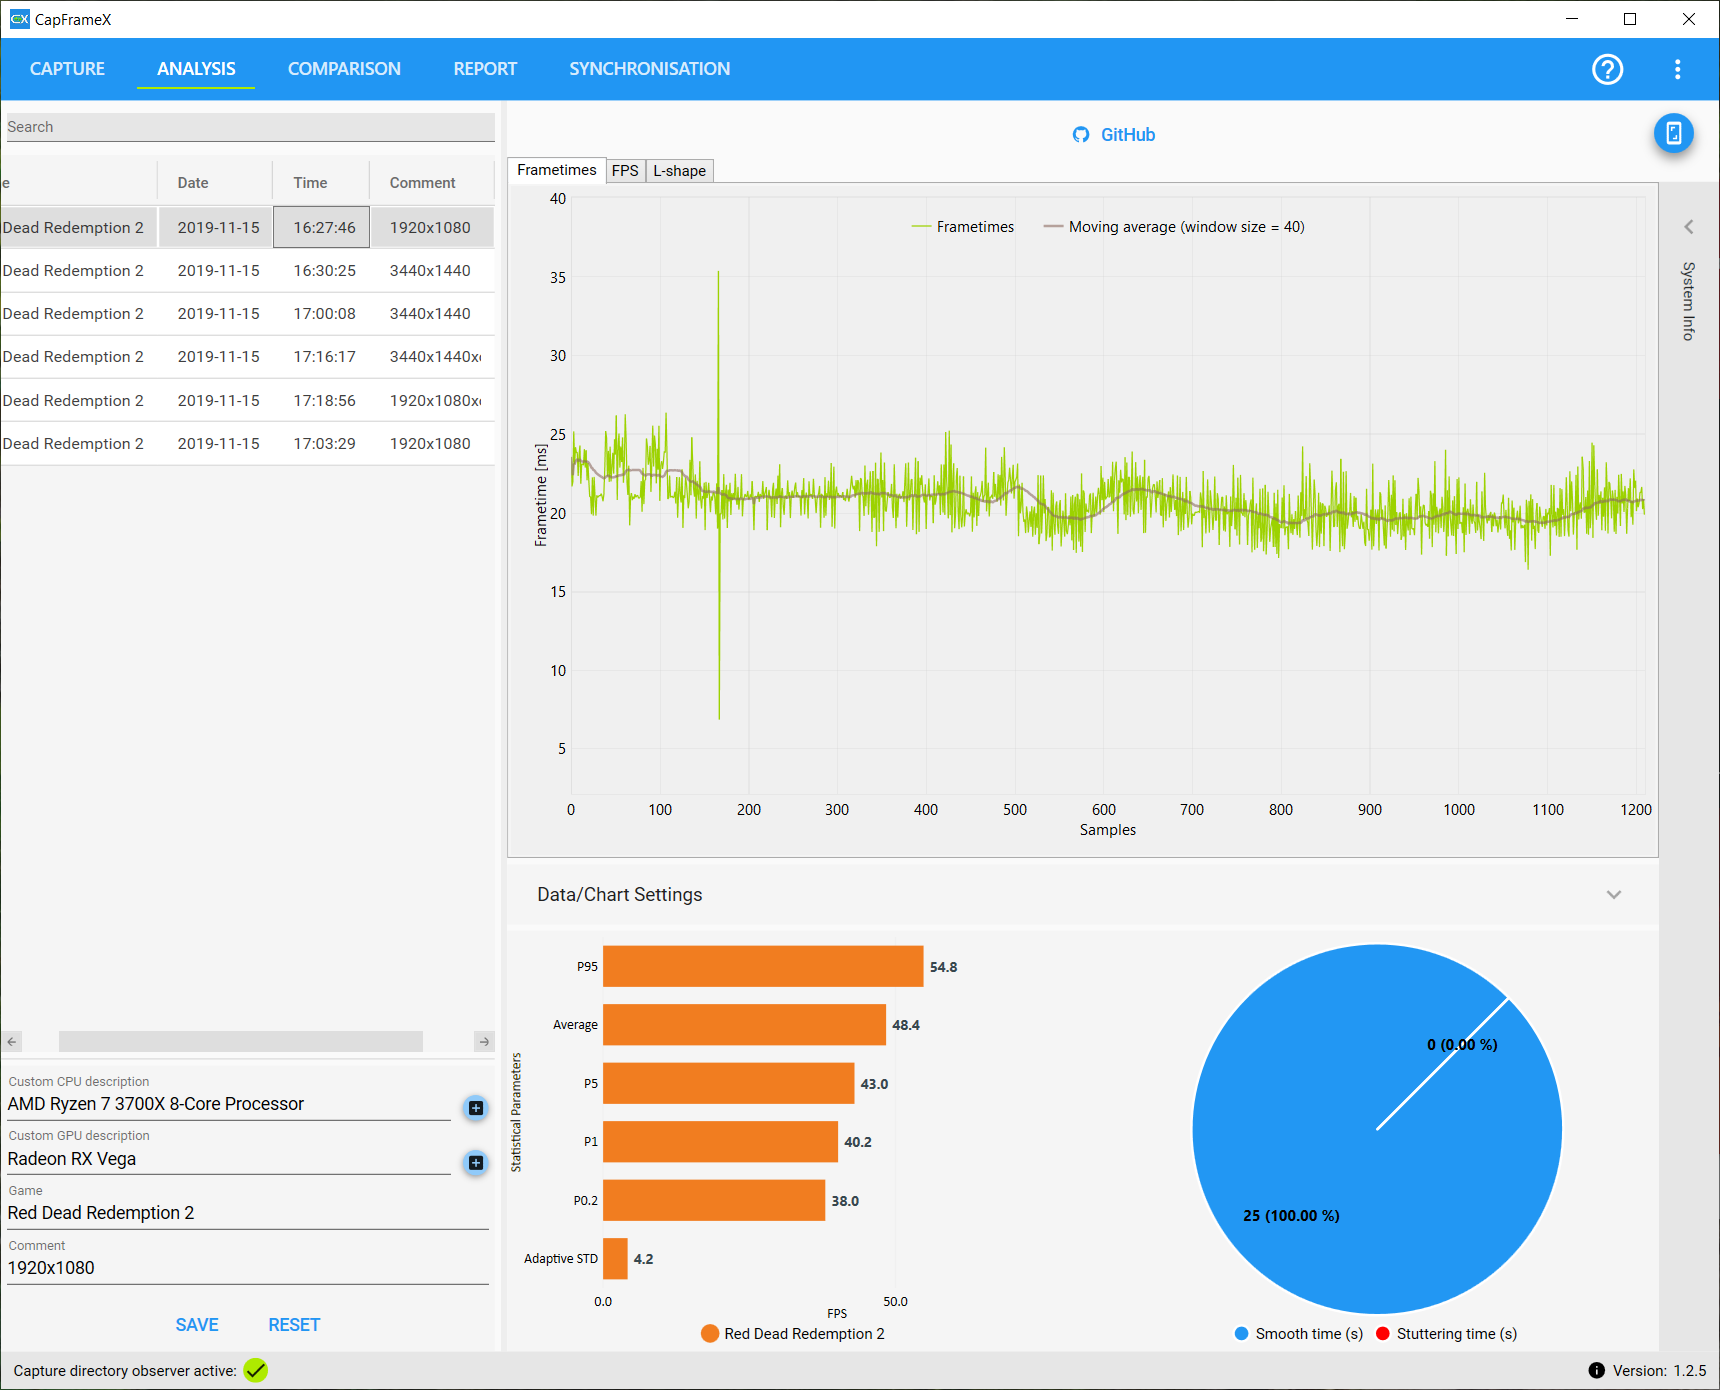
Task: Click the CapFrameX app logo in title bar
Action: (x=20, y=19)
